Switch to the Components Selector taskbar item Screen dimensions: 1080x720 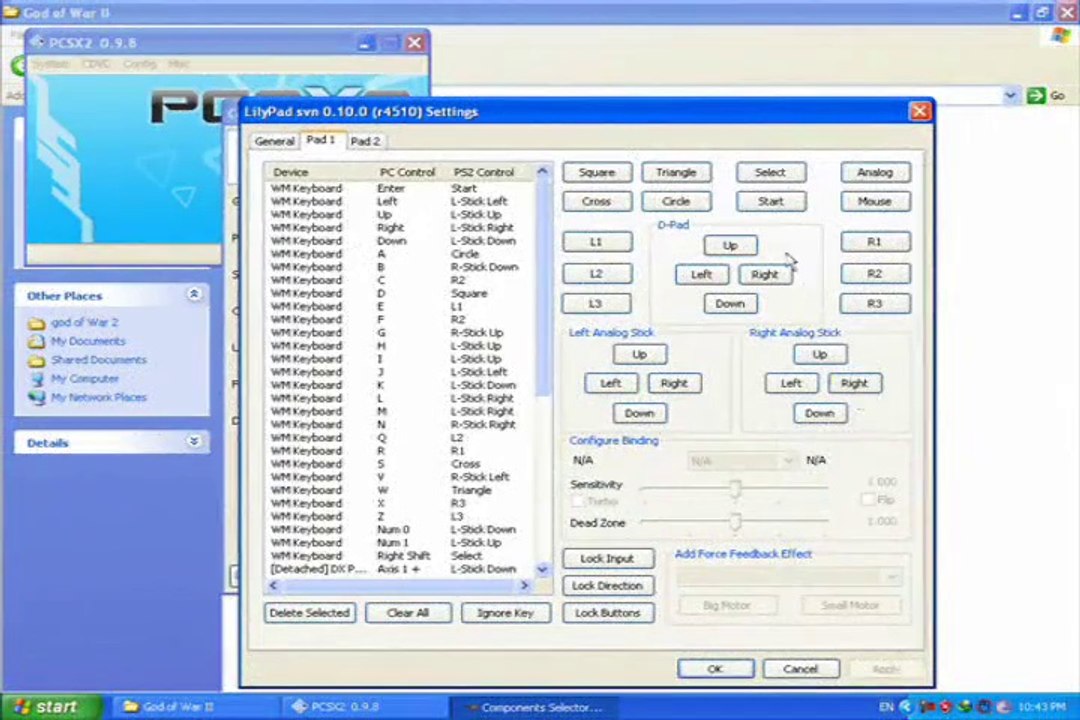coord(534,708)
